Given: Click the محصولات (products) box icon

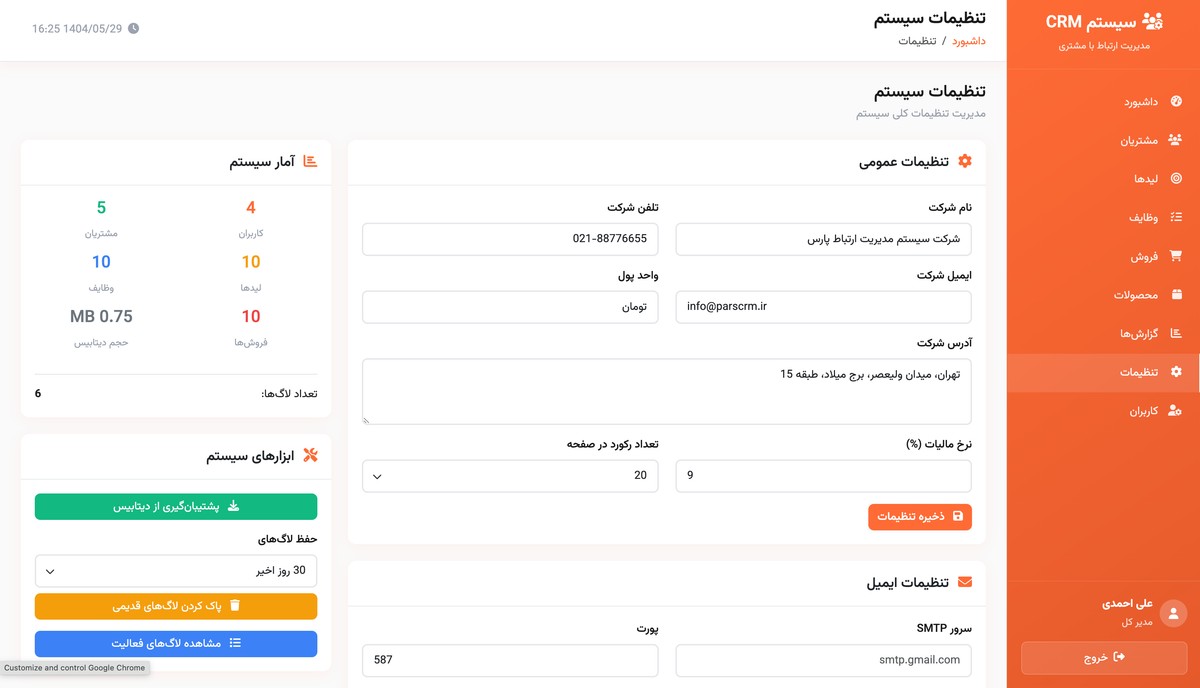Looking at the screenshot, I should click(x=1177, y=295).
